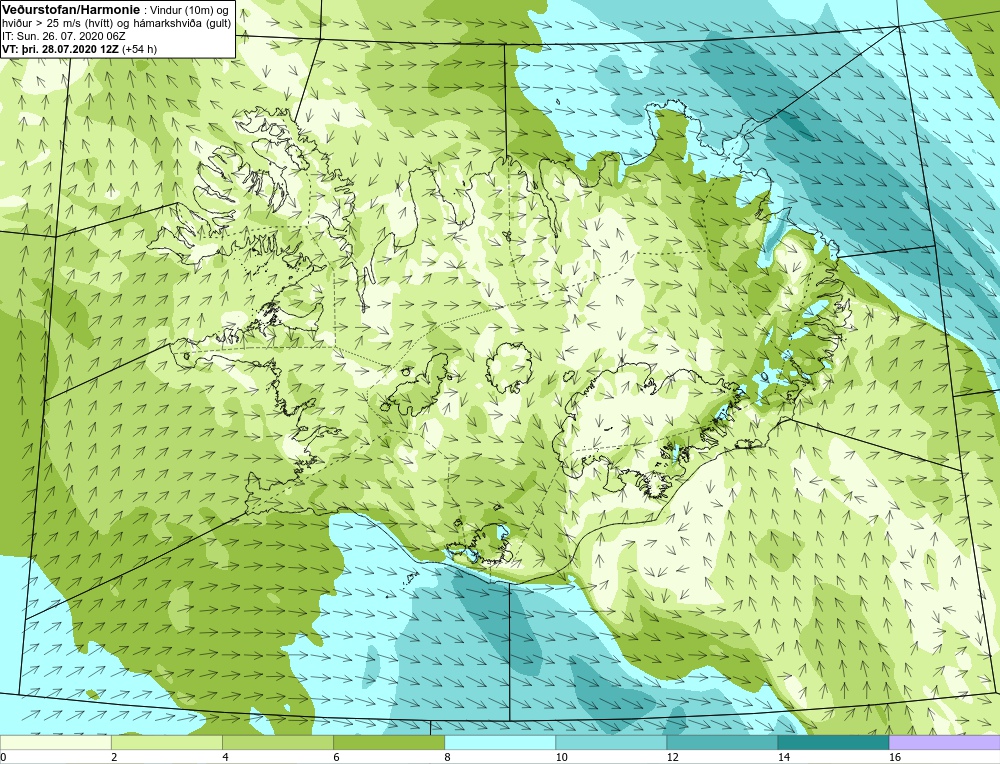1000x764 pixels.
Task: Click the legend scale value '16'
Action: [894, 757]
